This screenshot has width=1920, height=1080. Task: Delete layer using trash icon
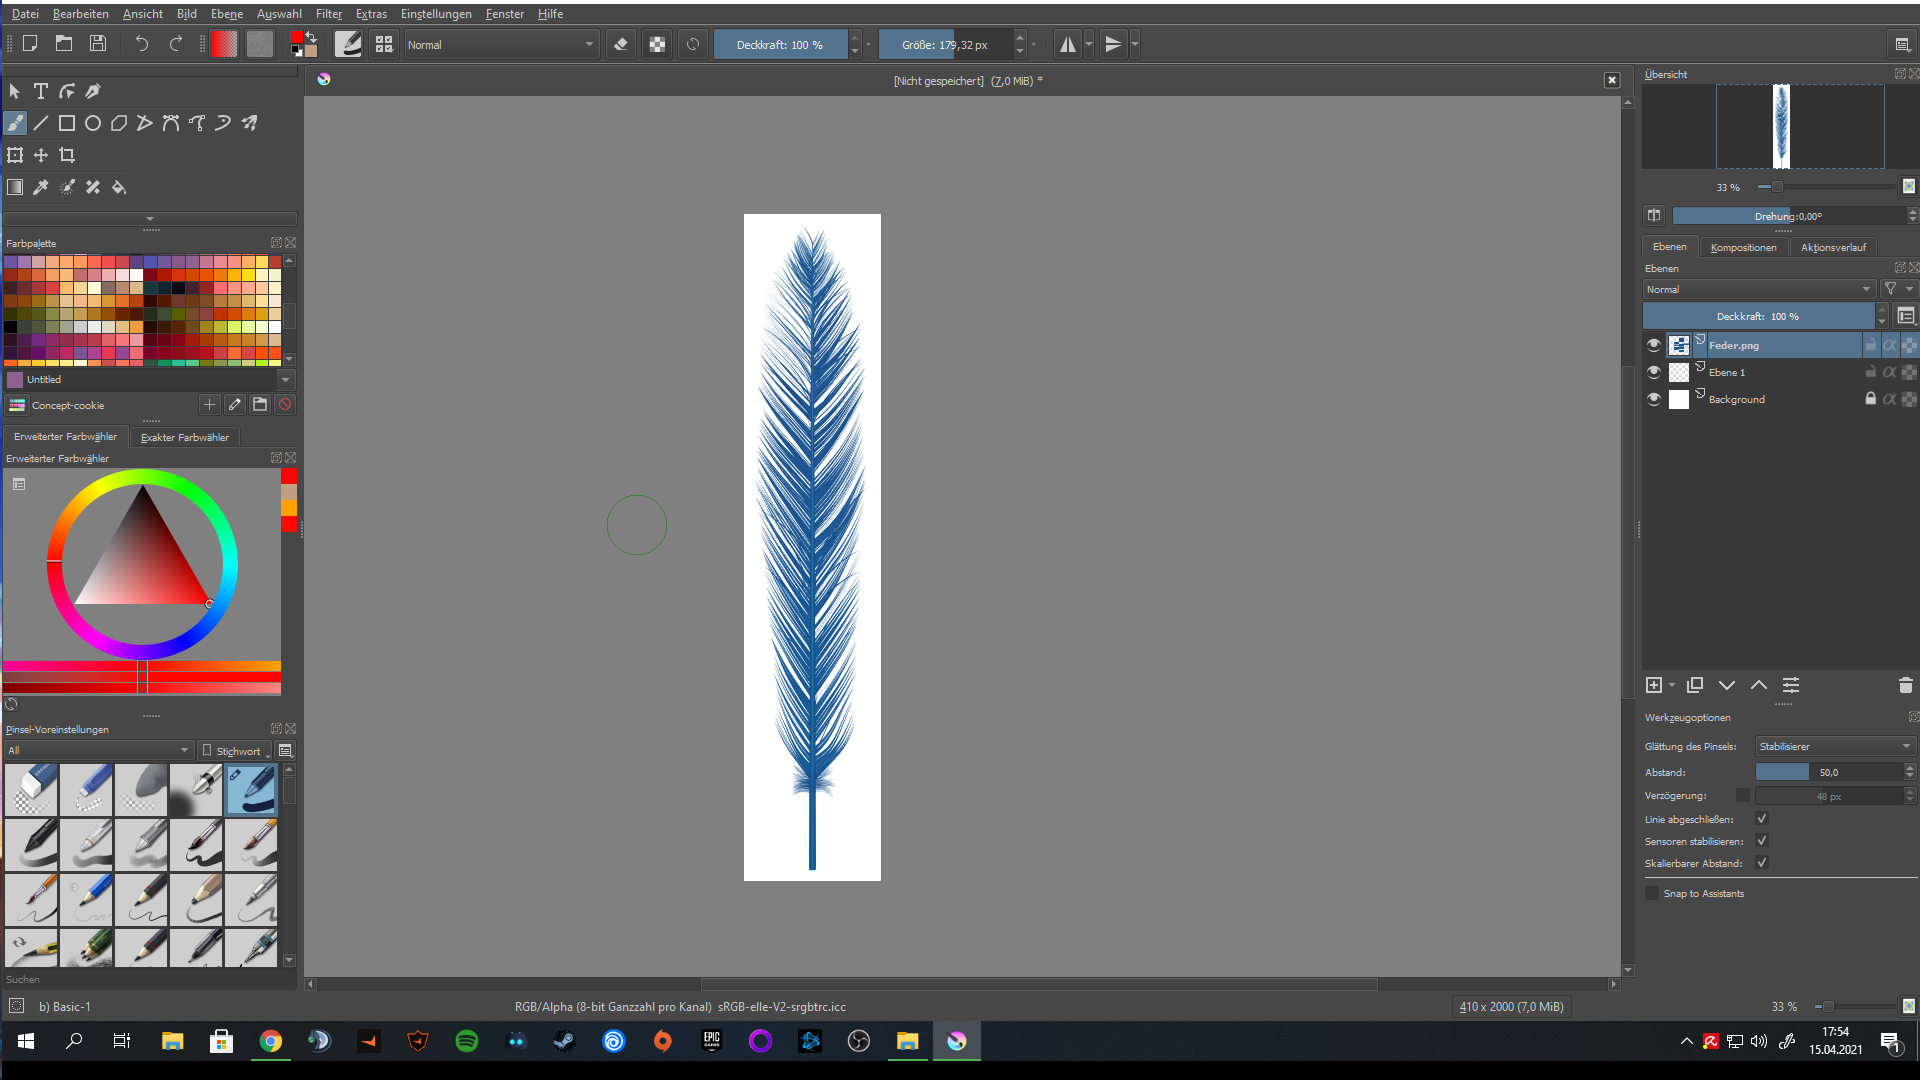[x=1905, y=685]
